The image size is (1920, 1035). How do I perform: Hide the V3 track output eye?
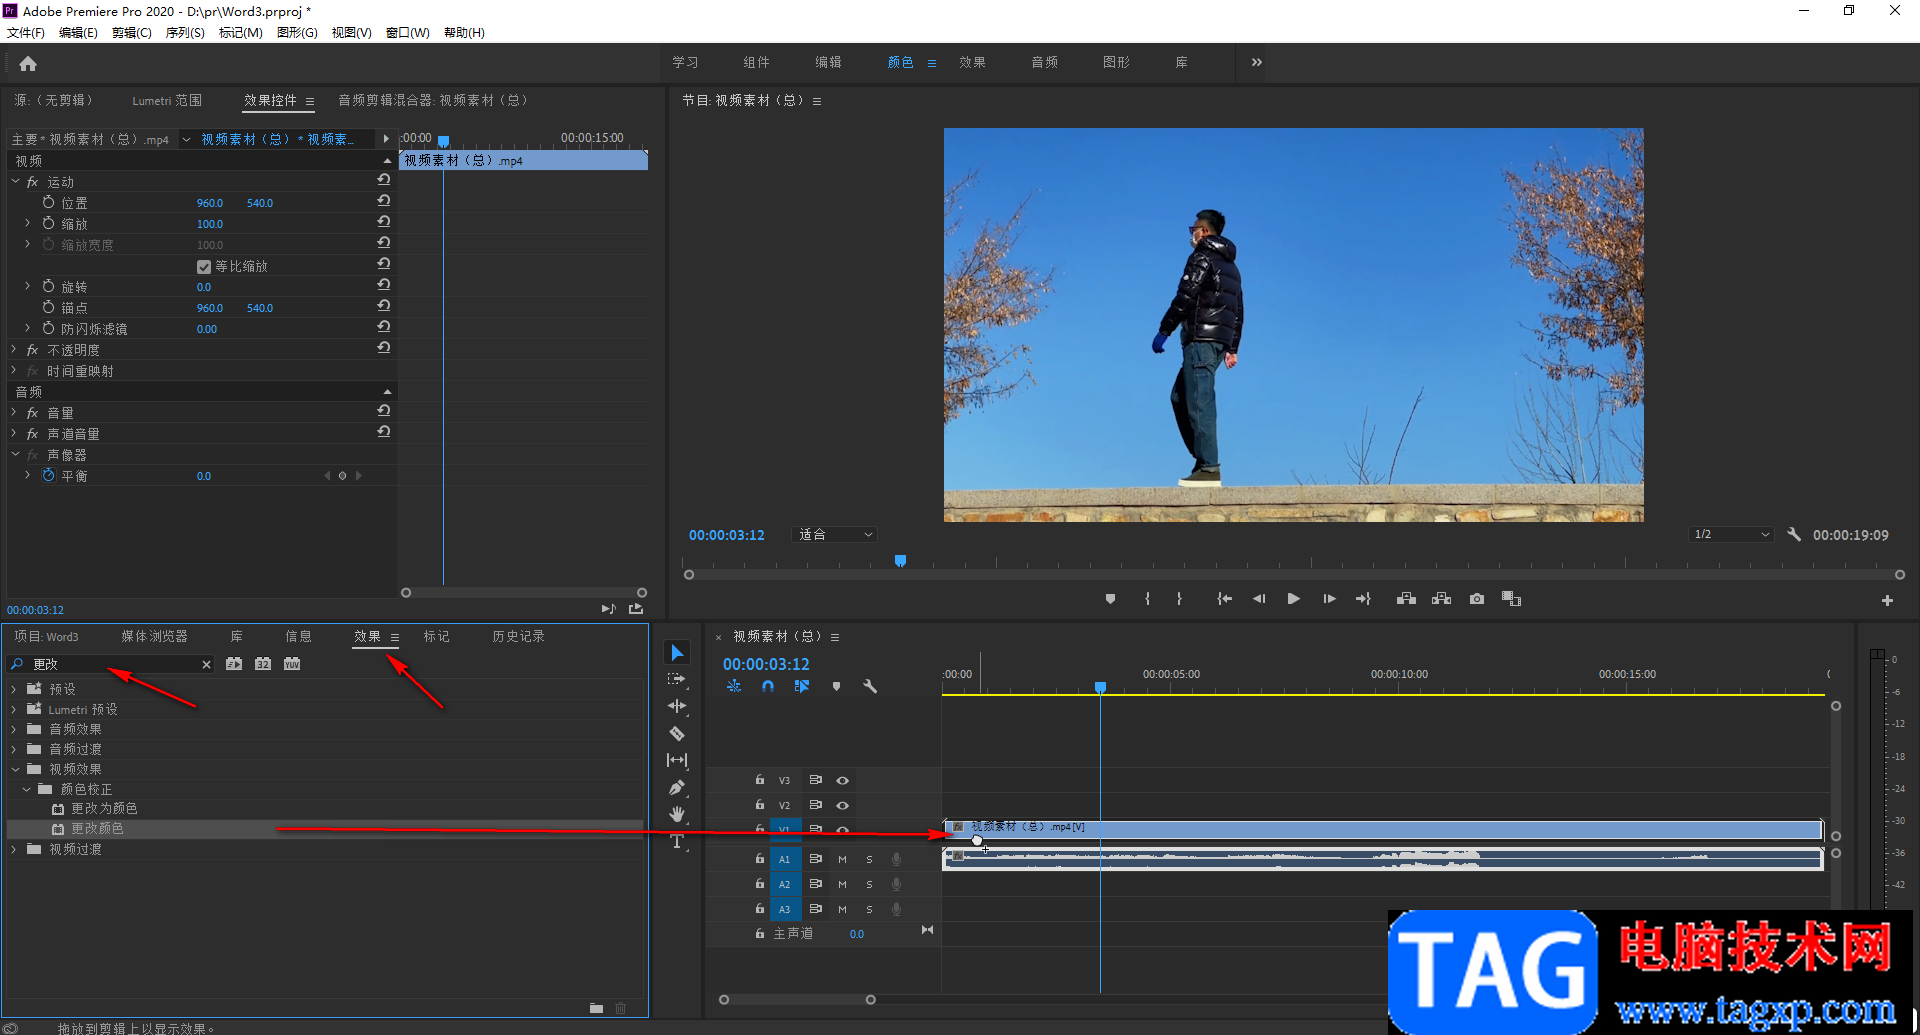coord(842,780)
